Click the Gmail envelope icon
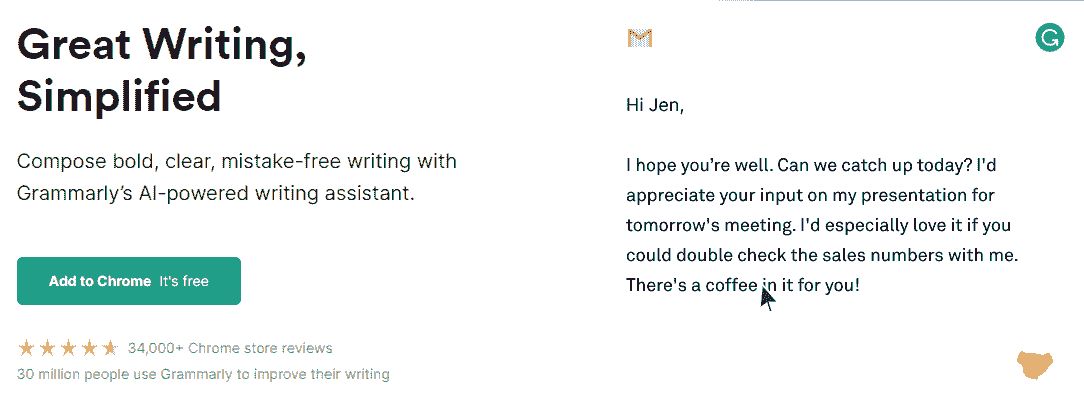Image resolution: width=1084 pixels, height=401 pixels. (639, 38)
